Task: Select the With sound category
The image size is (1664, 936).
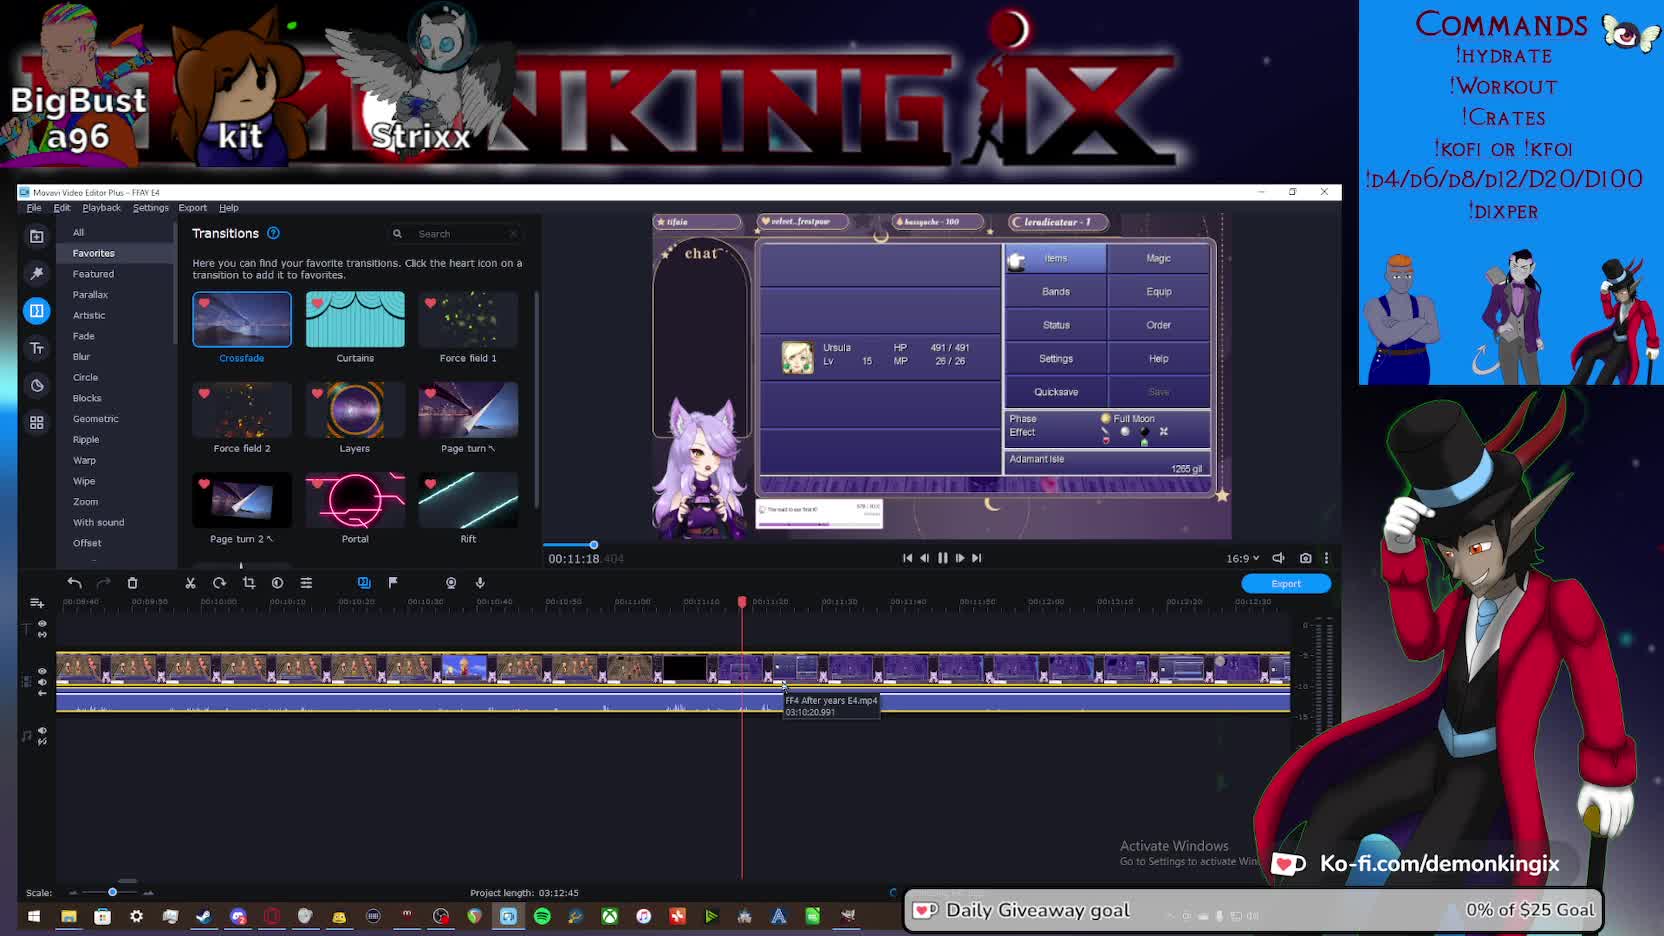Action: pos(98,523)
